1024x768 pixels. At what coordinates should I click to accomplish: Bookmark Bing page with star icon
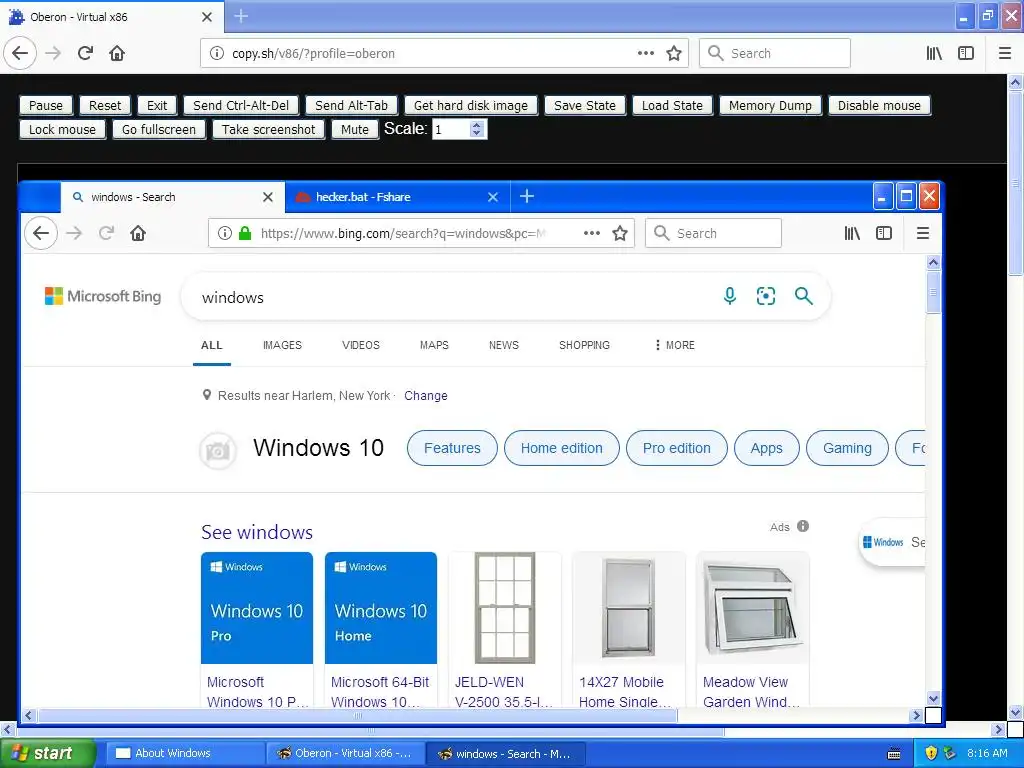point(620,233)
